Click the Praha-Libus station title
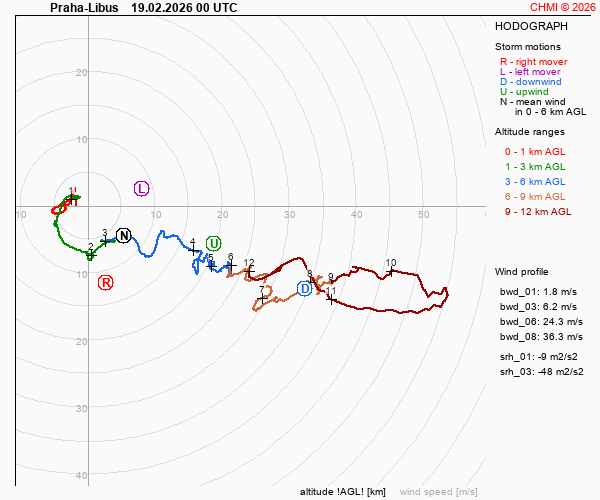 (84, 7)
